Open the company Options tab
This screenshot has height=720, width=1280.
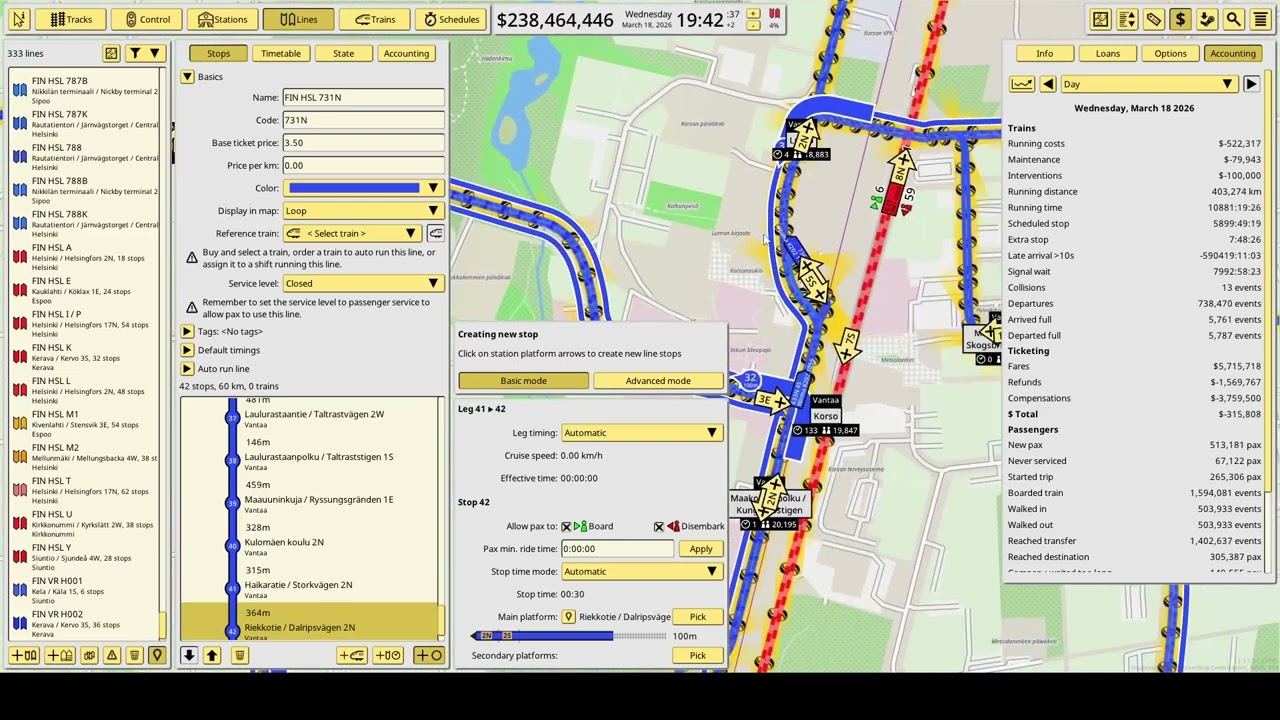click(1170, 53)
